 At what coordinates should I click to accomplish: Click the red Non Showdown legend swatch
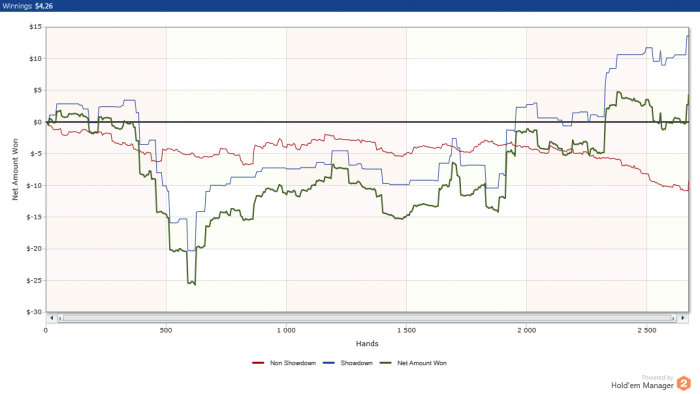click(258, 363)
